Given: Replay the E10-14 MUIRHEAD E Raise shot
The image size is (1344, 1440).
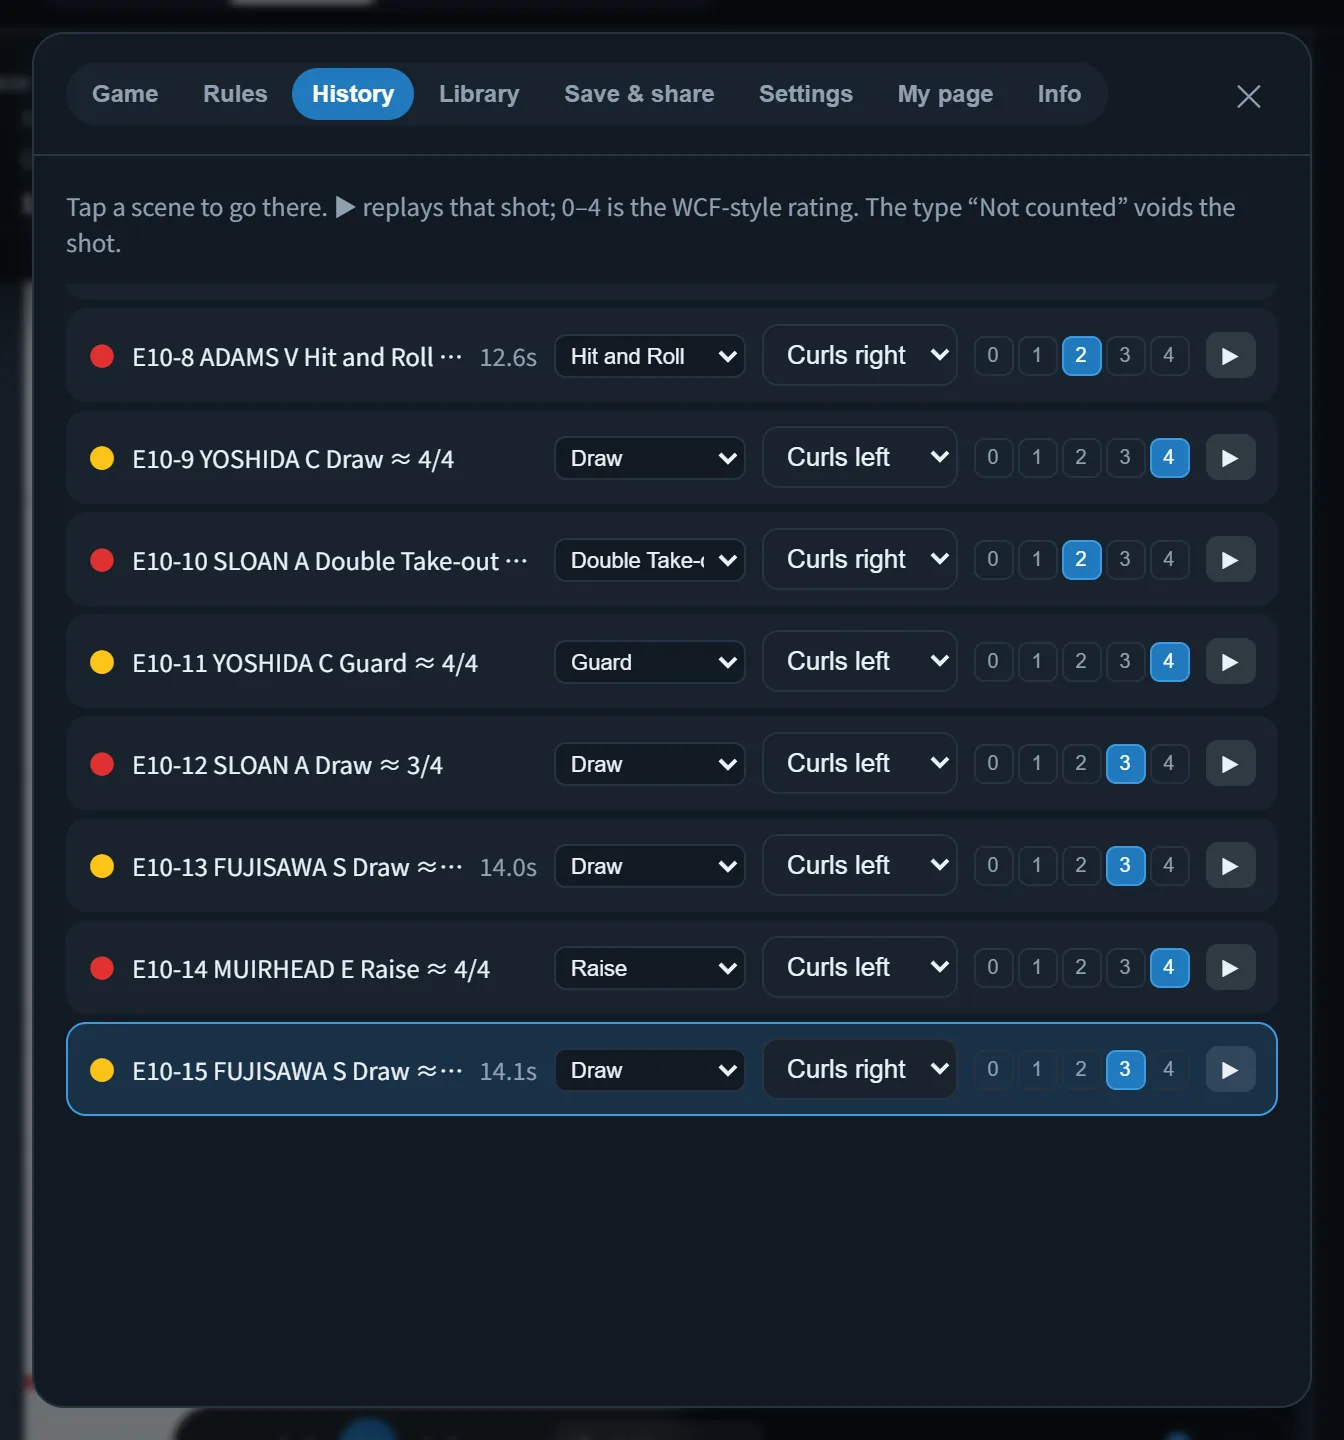Looking at the screenshot, I should (1230, 968).
